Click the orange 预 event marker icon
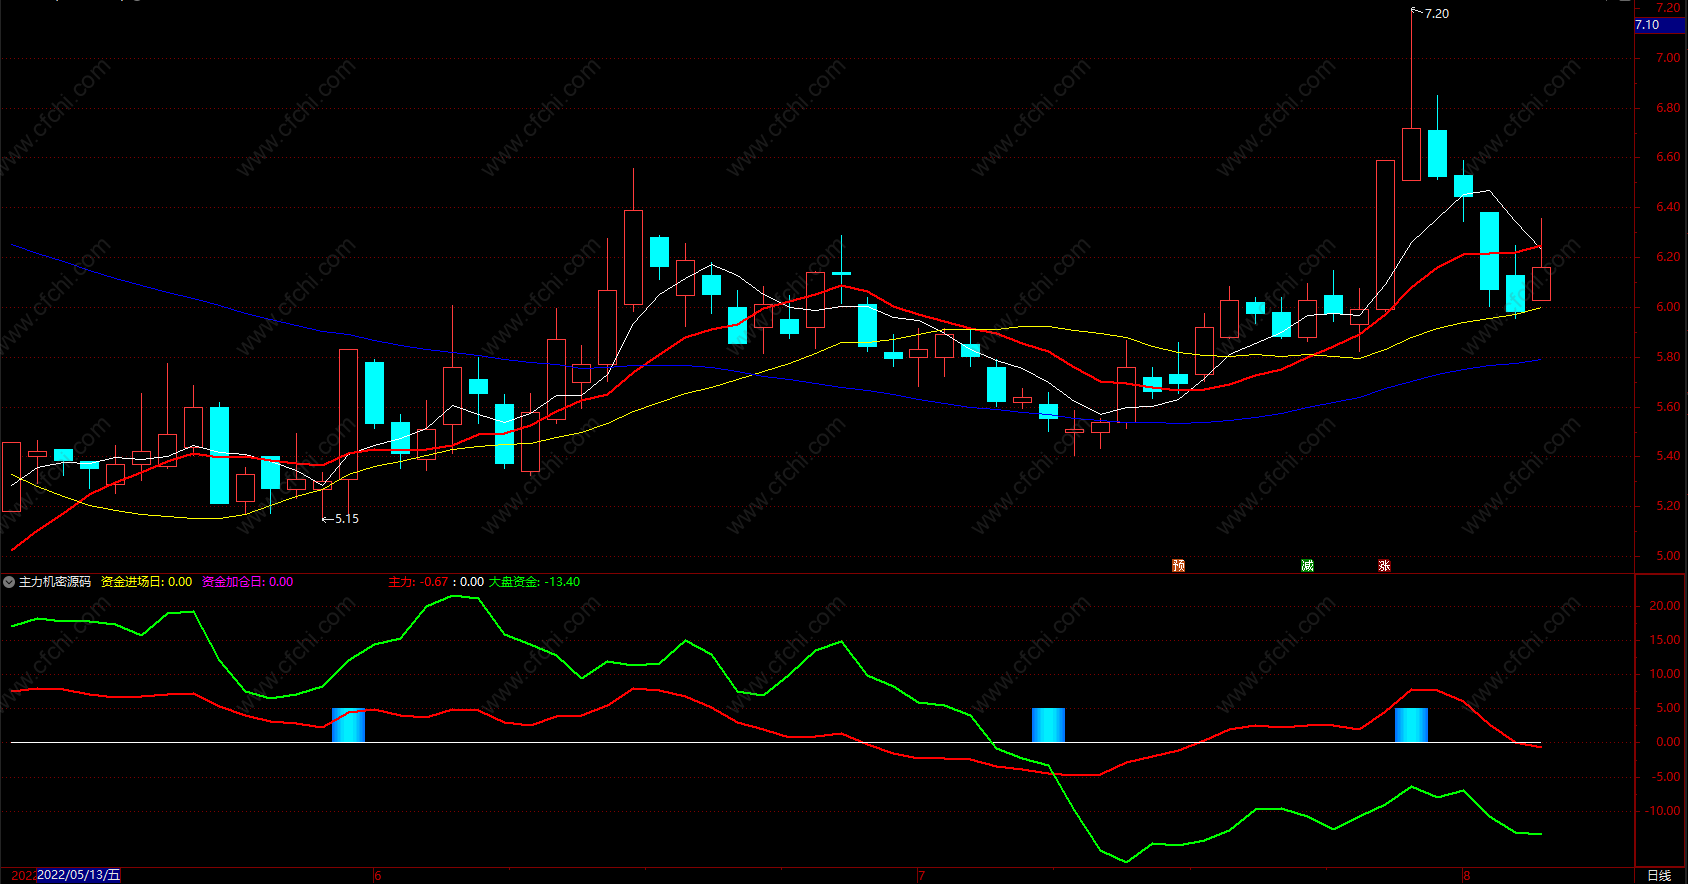Viewport: 1688px width, 884px height. click(1179, 566)
